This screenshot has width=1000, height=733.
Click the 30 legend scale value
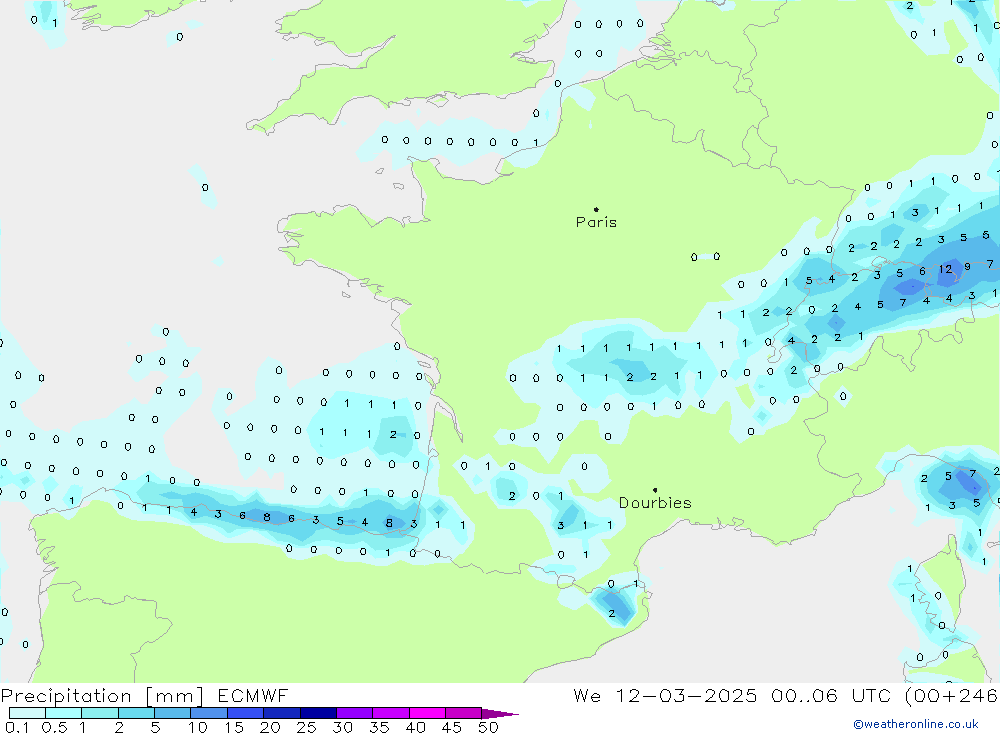click(x=342, y=727)
